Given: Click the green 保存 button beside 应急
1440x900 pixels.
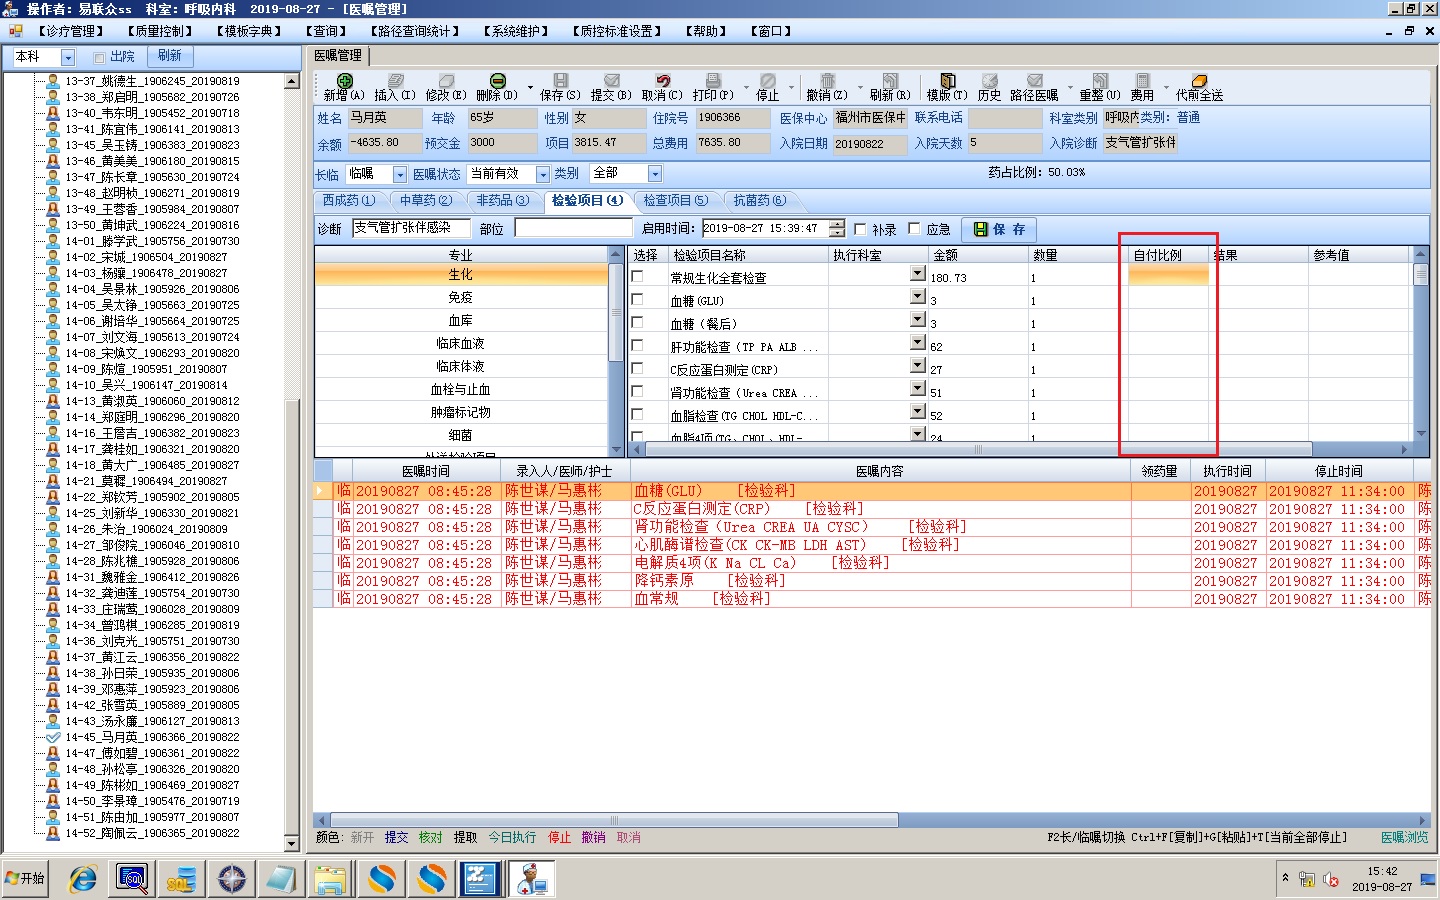Looking at the screenshot, I should pos(999,229).
